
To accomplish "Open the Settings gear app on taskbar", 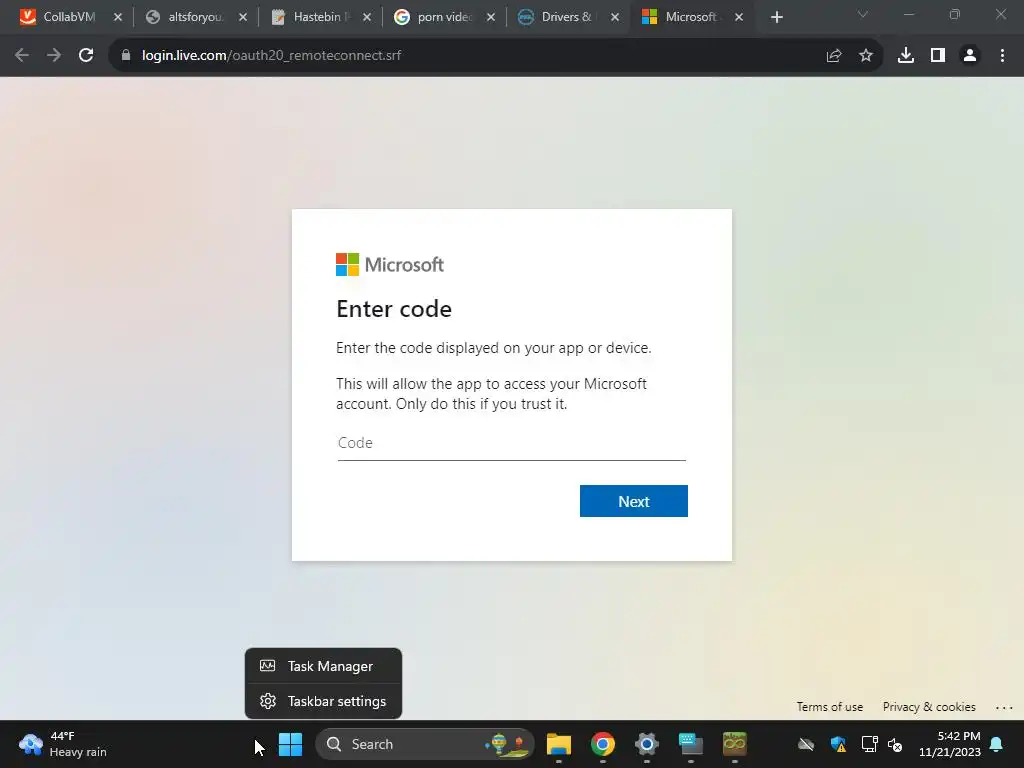I will point(647,744).
